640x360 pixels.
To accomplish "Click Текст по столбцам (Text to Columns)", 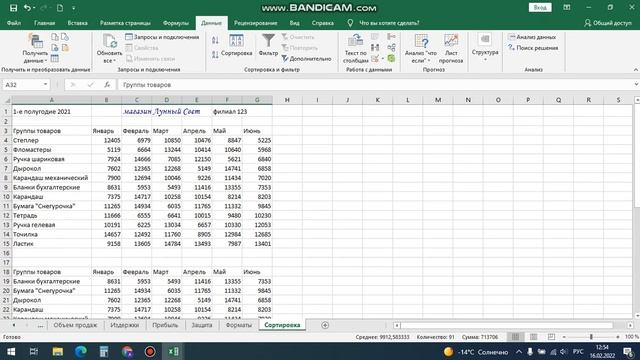I will (x=356, y=49).
